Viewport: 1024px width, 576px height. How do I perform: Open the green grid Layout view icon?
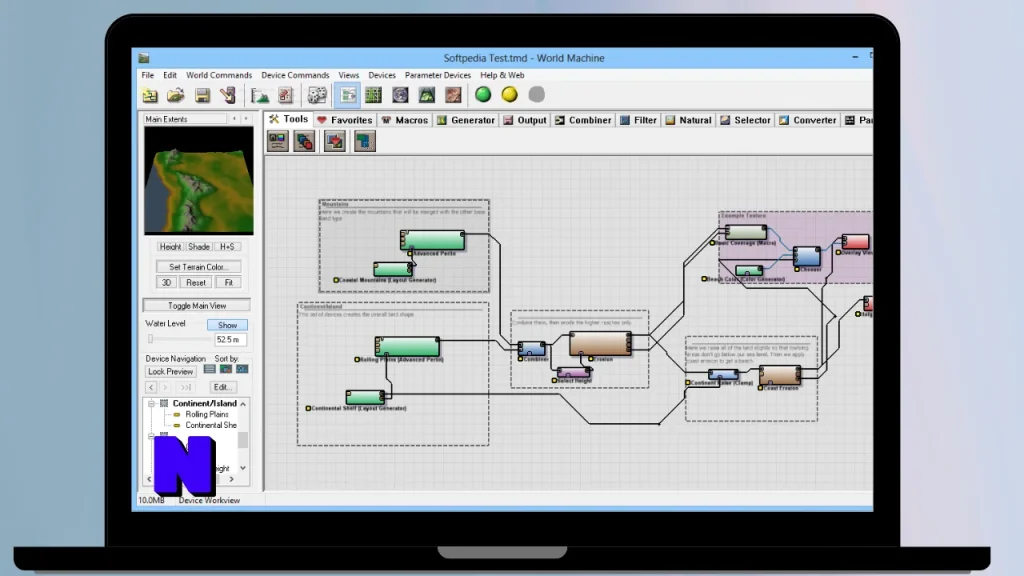pyautogui.click(x=374, y=95)
